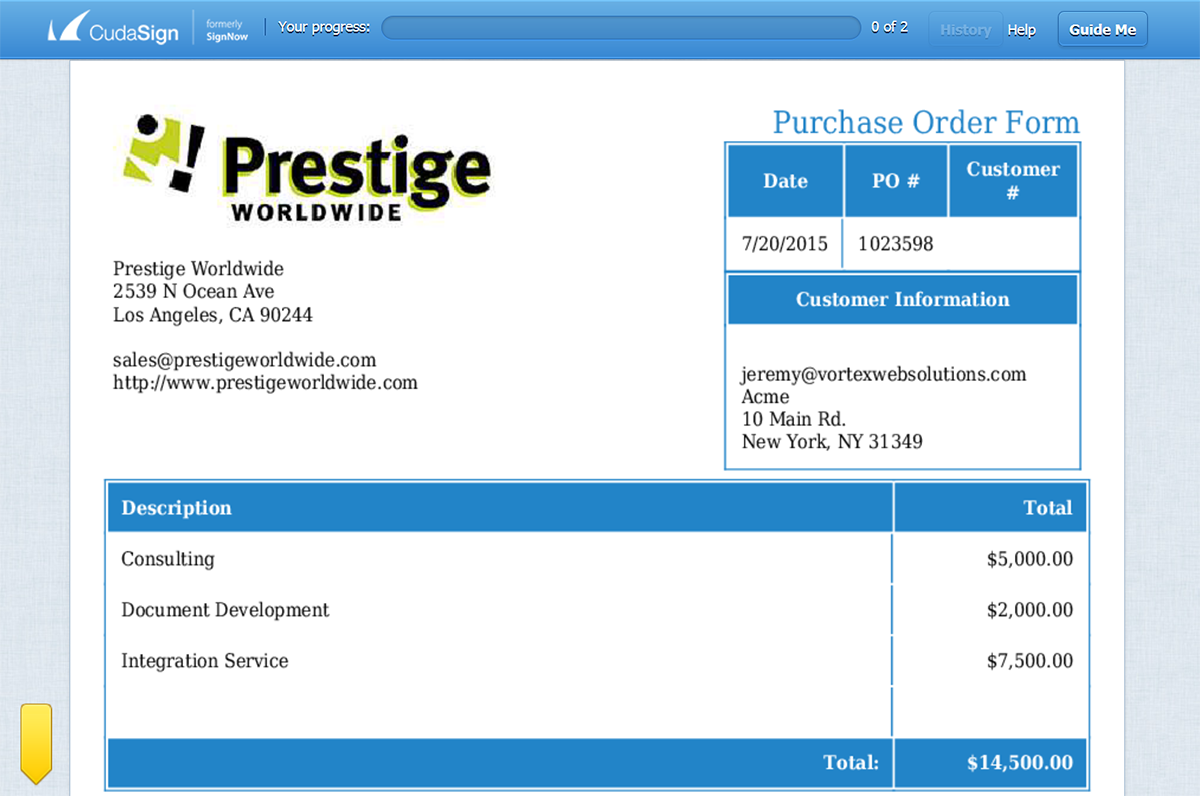Click '2539 N Ocean Ave' address line

pos(194,291)
